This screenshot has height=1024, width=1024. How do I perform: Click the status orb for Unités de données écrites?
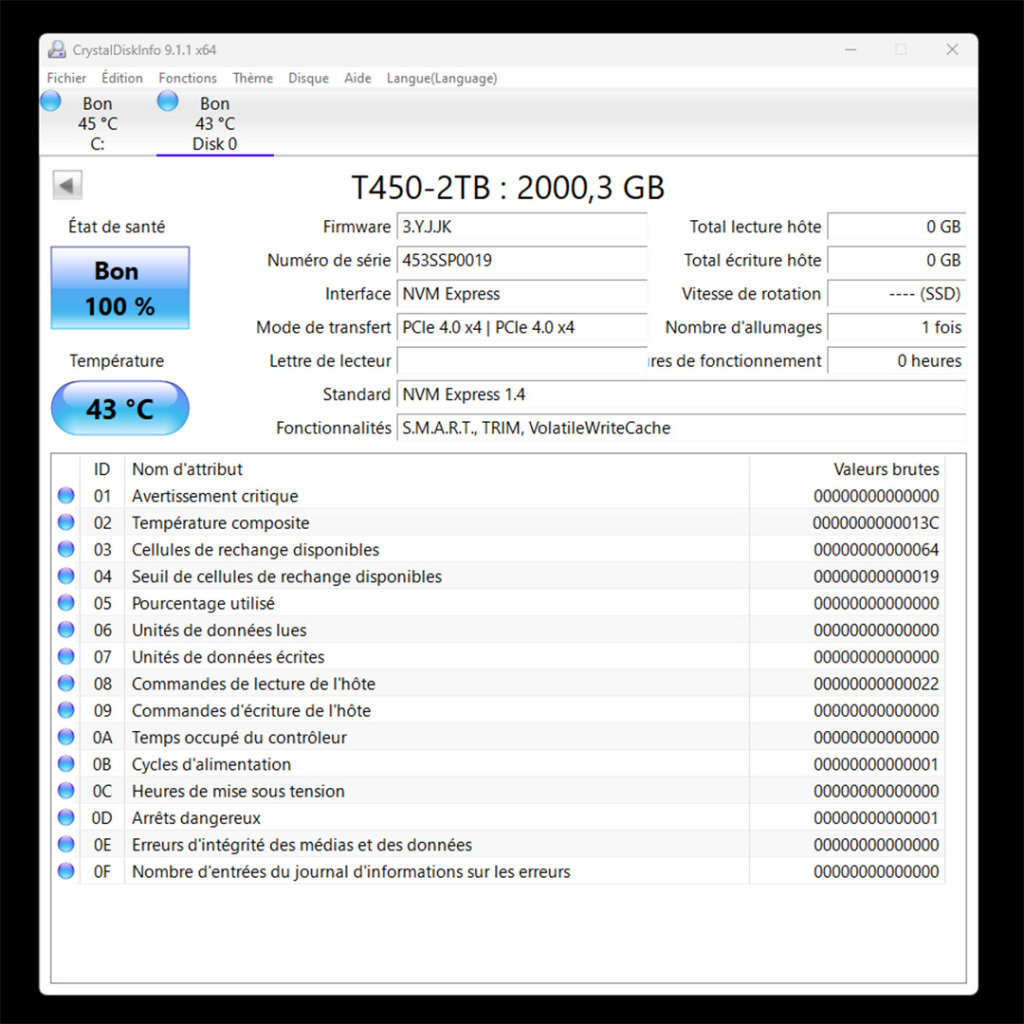(66, 656)
